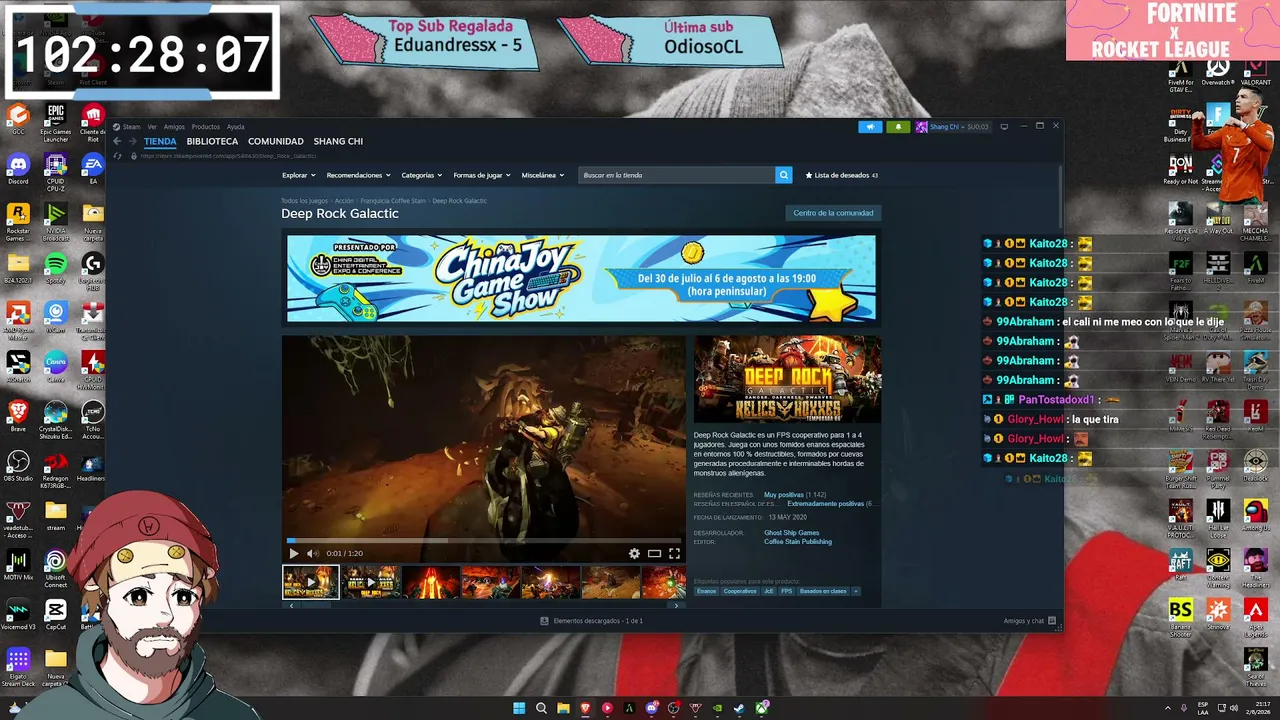This screenshot has width=1280, height=720.
Task: Open 'Amigos y chat' panel
Action: coord(1030,621)
